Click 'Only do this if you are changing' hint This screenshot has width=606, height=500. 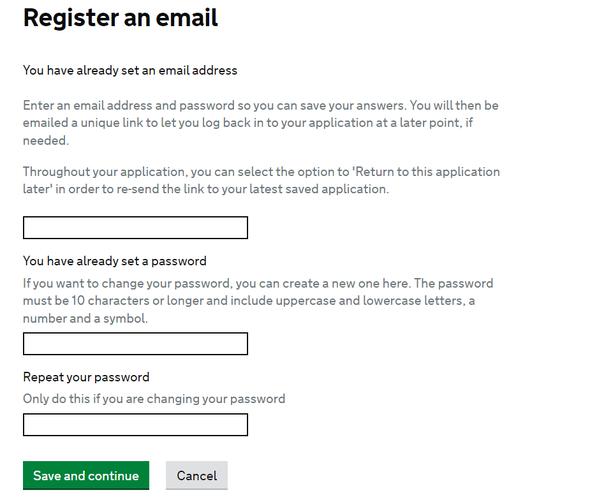coord(154,398)
